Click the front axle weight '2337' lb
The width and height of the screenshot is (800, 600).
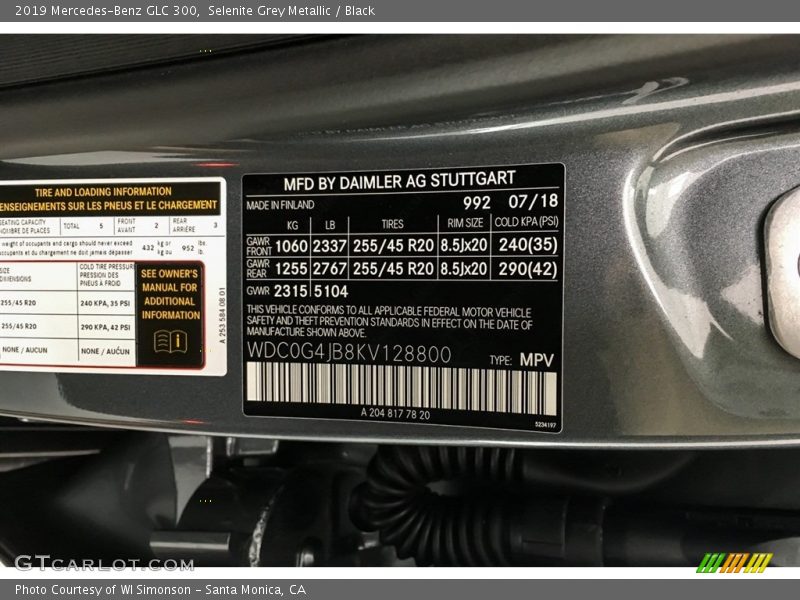tap(330, 246)
